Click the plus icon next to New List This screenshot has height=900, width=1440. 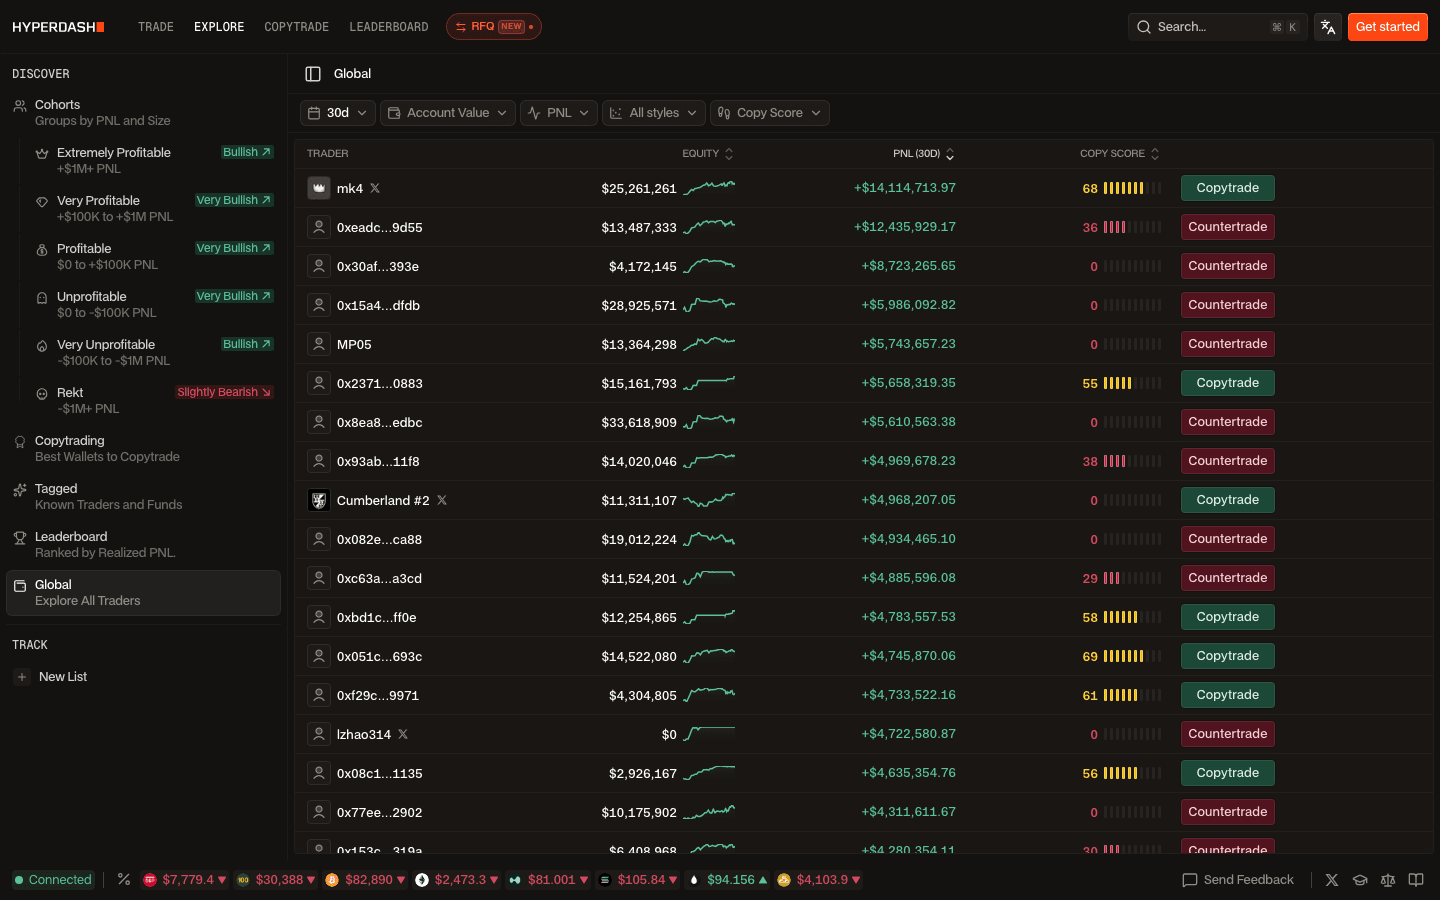tap(22, 677)
